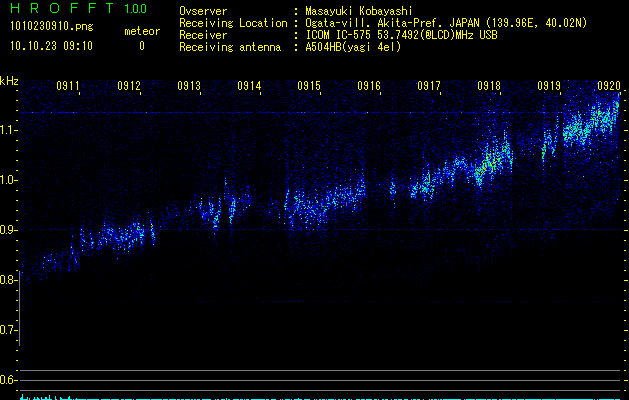Click the 1.0 kHz axis label

[x=8, y=180]
